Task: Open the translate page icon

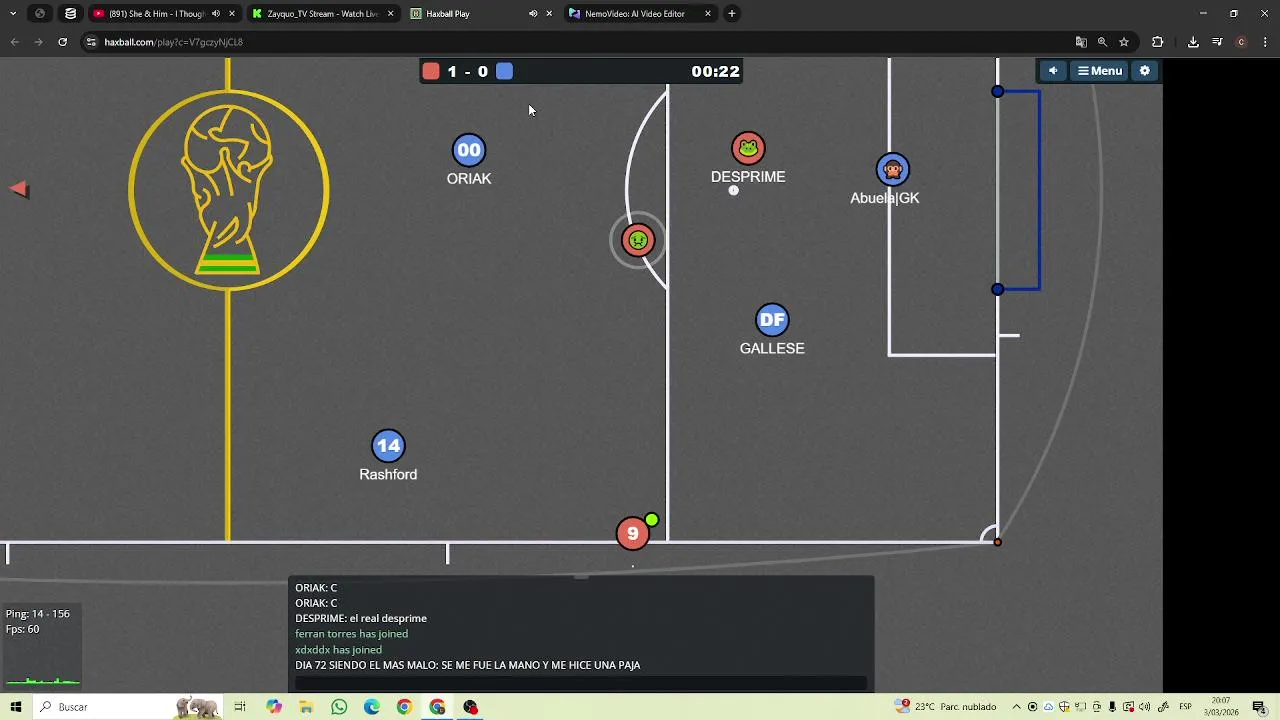Action: coord(1081,42)
